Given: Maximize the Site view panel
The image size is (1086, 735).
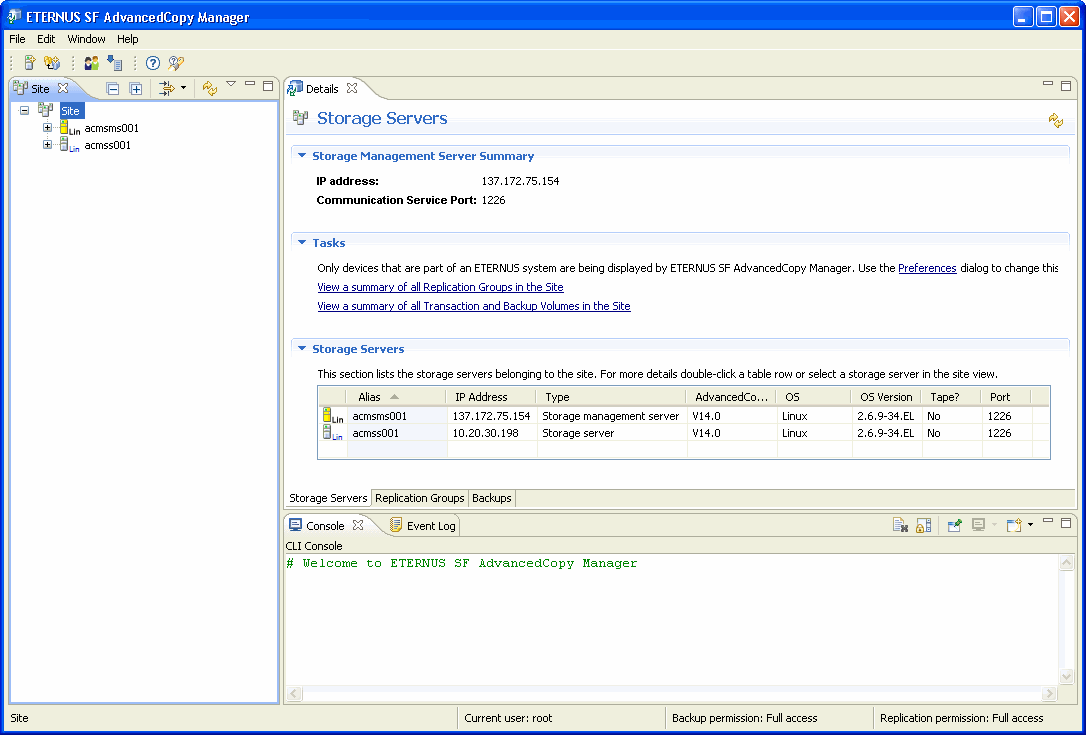Looking at the screenshot, I should [268, 85].
